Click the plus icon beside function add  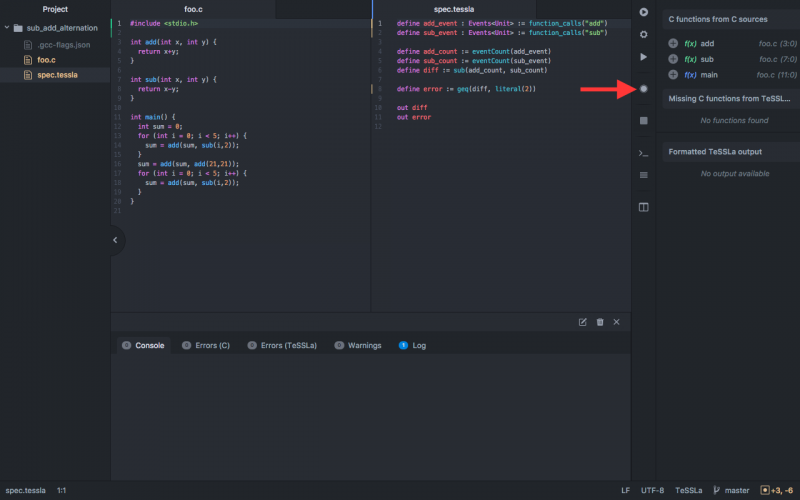pyautogui.click(x=673, y=43)
